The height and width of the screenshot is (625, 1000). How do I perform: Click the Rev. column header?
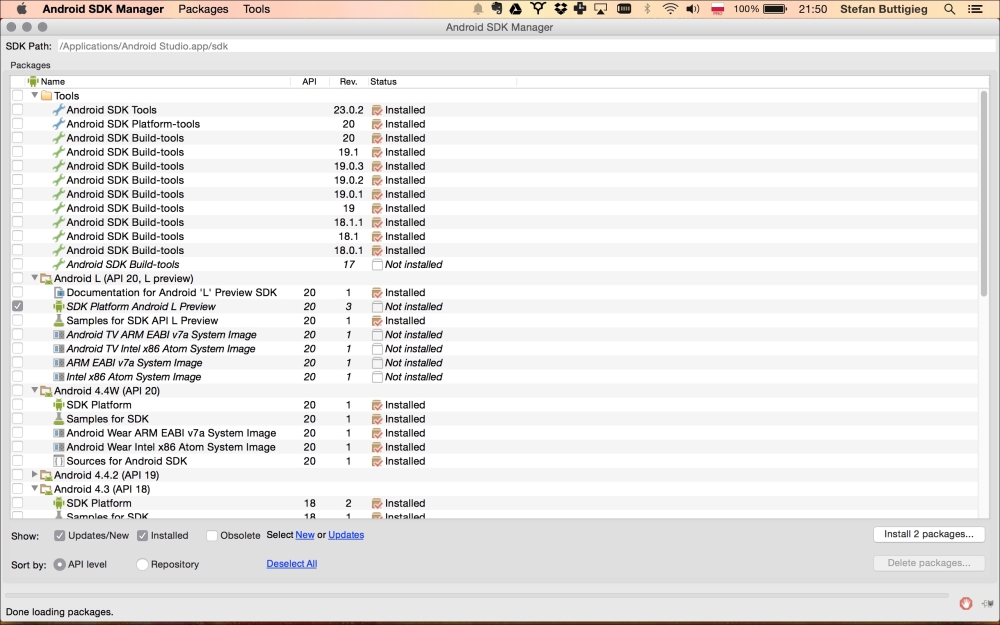coord(348,82)
